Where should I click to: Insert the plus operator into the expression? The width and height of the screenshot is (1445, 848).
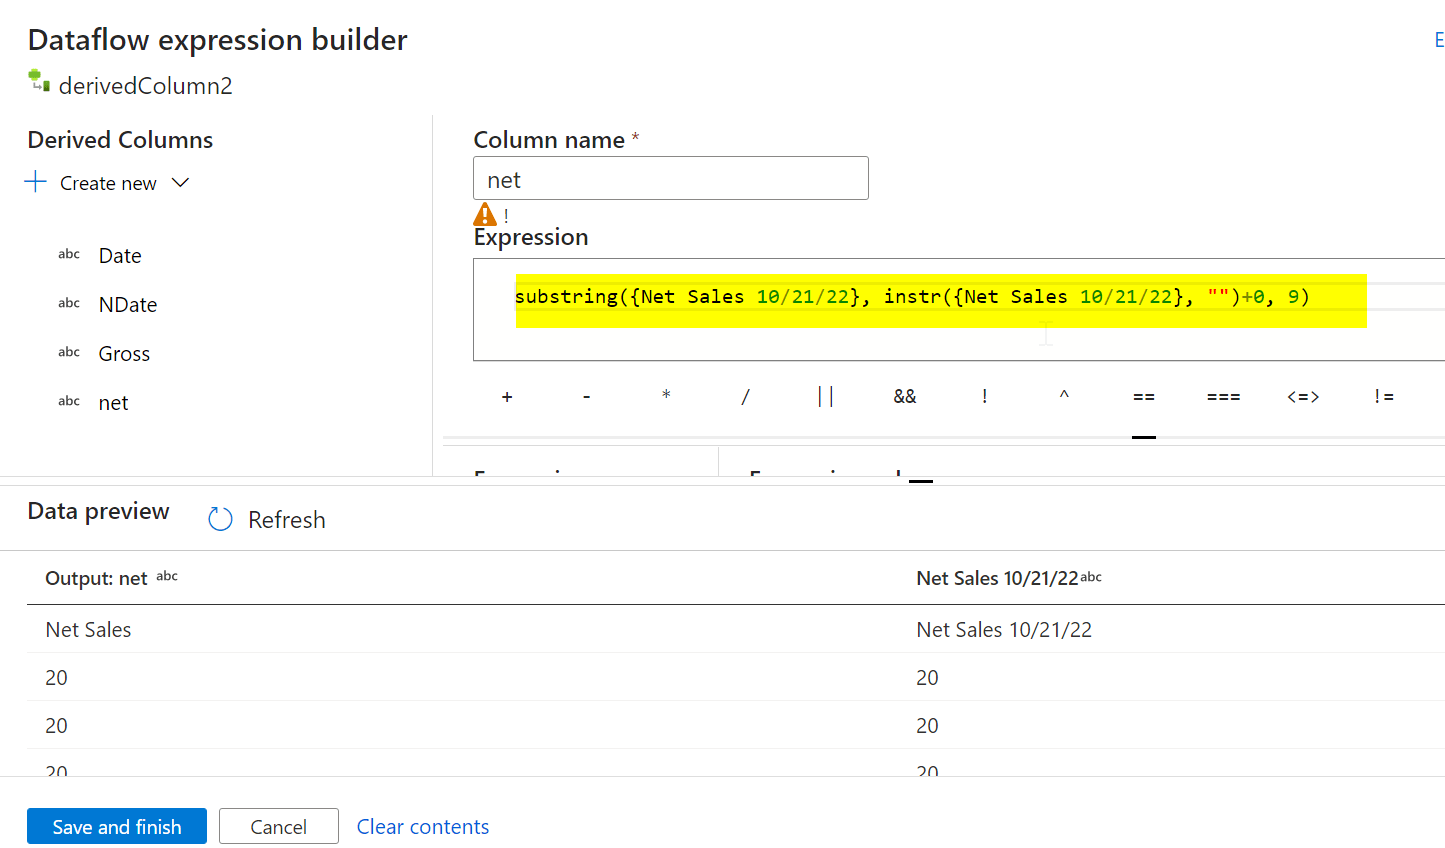pos(507,397)
